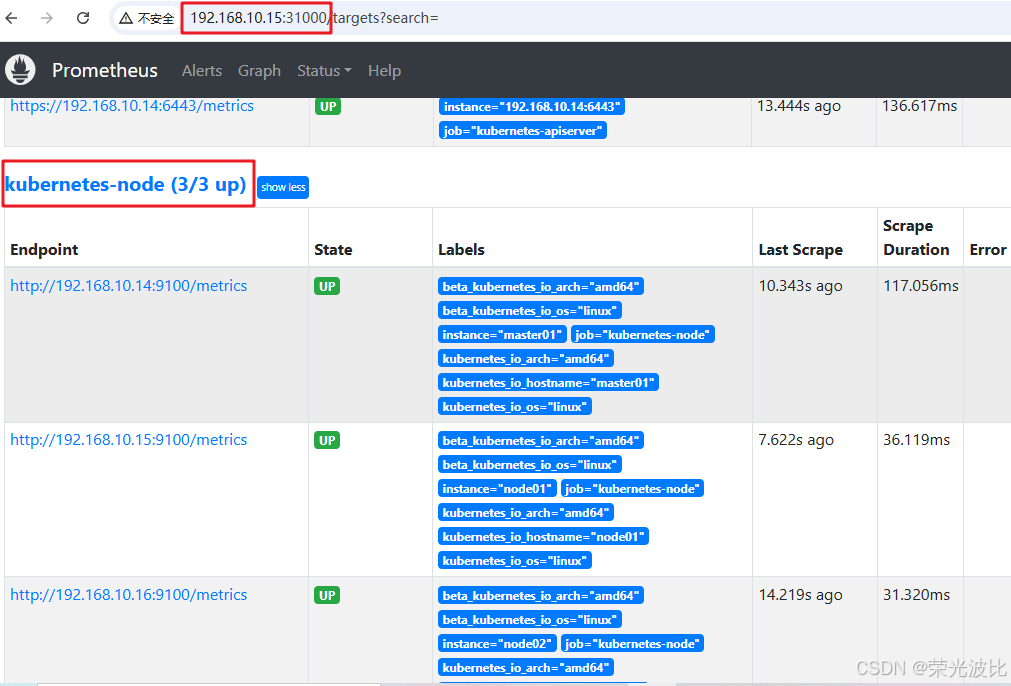Click the State column header

click(x=333, y=250)
